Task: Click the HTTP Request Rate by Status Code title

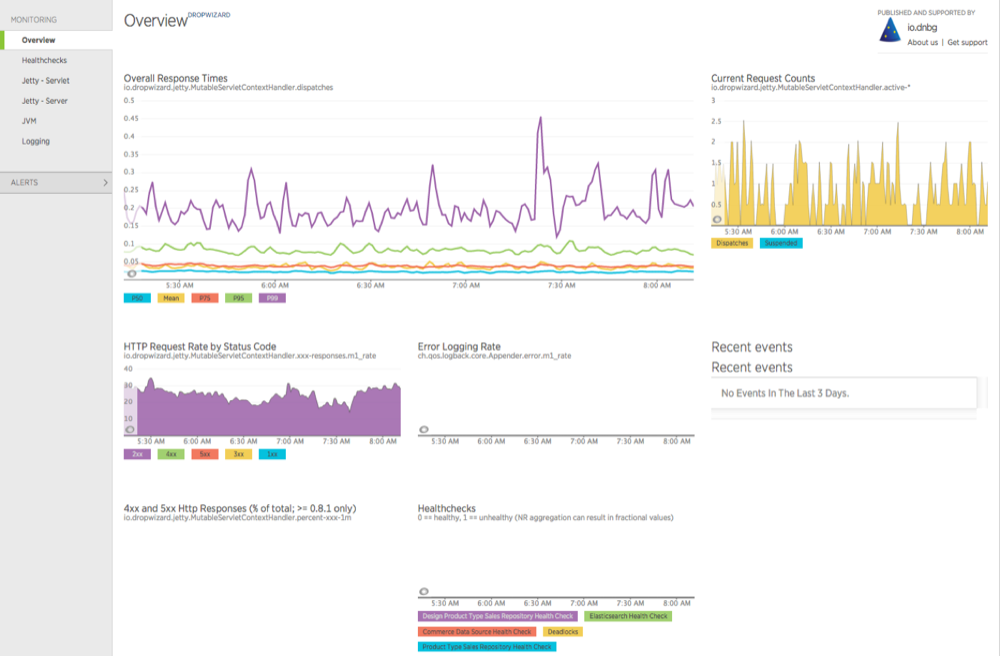Action: click(200, 347)
